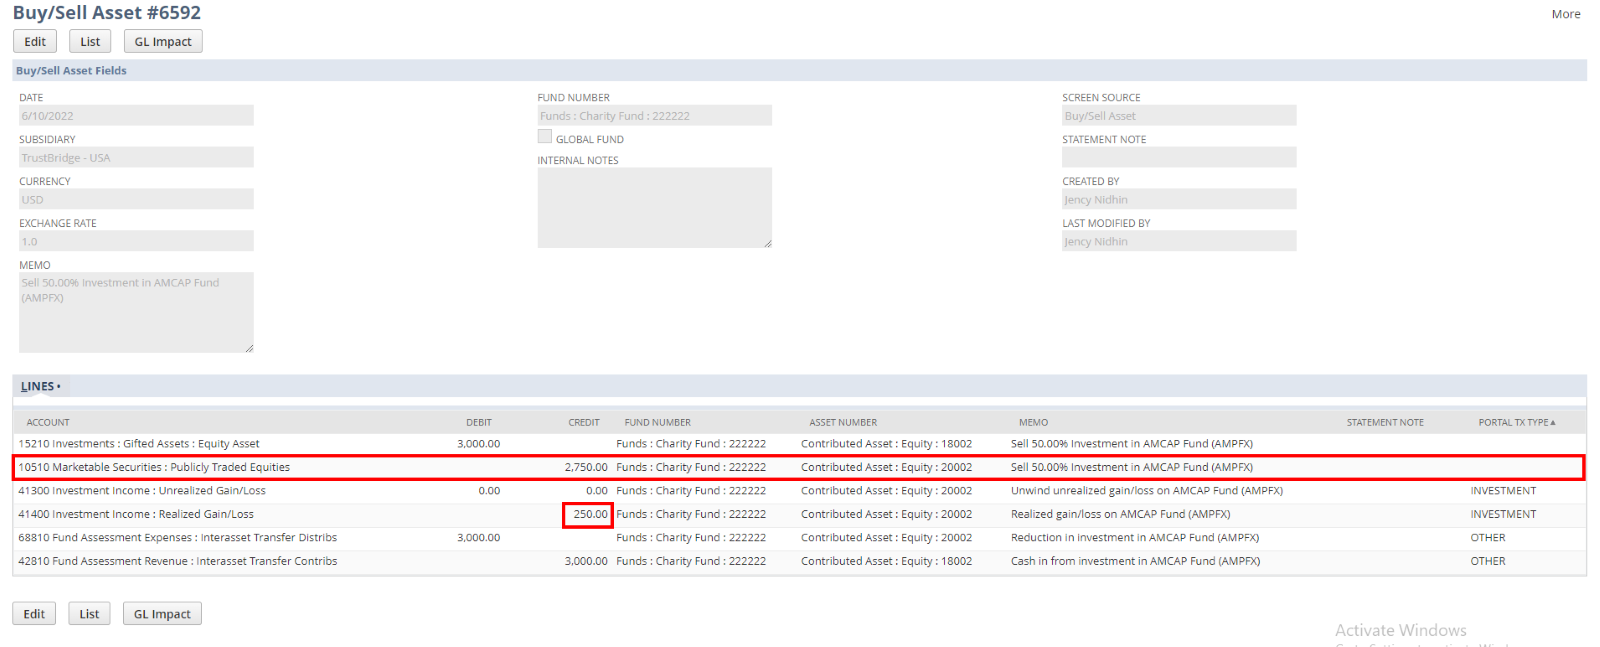Open the More menu in top right

coord(1565,14)
